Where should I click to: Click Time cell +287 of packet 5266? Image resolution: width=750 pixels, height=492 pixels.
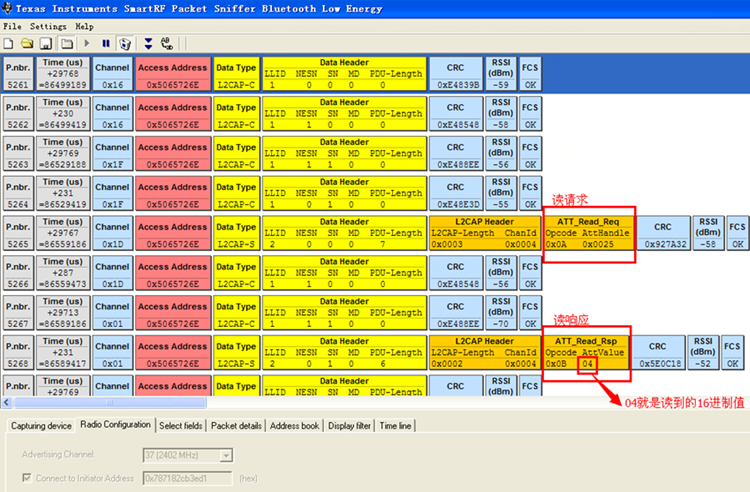point(63,273)
